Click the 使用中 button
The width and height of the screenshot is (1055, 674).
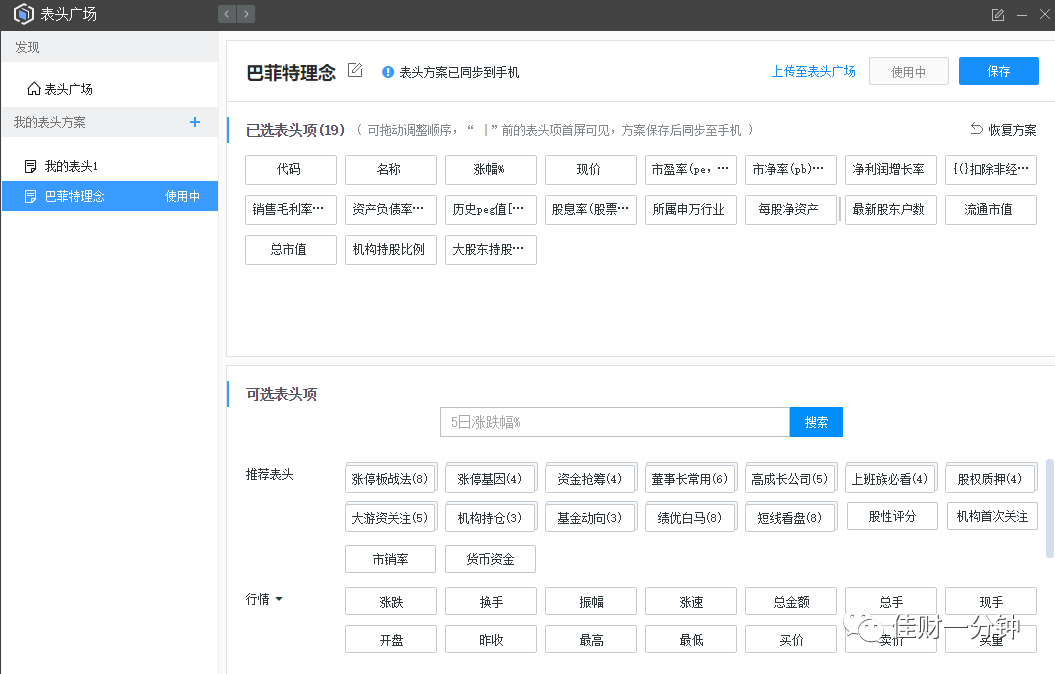[908, 71]
